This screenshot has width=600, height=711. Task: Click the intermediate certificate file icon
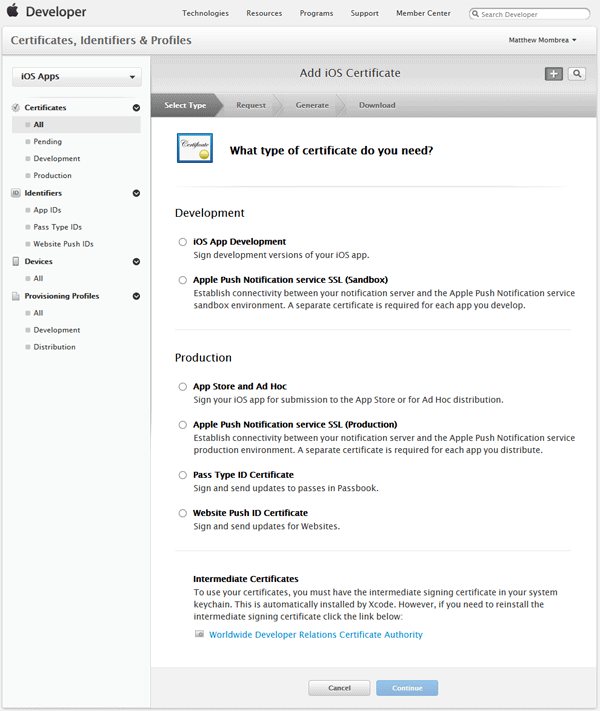tap(199, 634)
